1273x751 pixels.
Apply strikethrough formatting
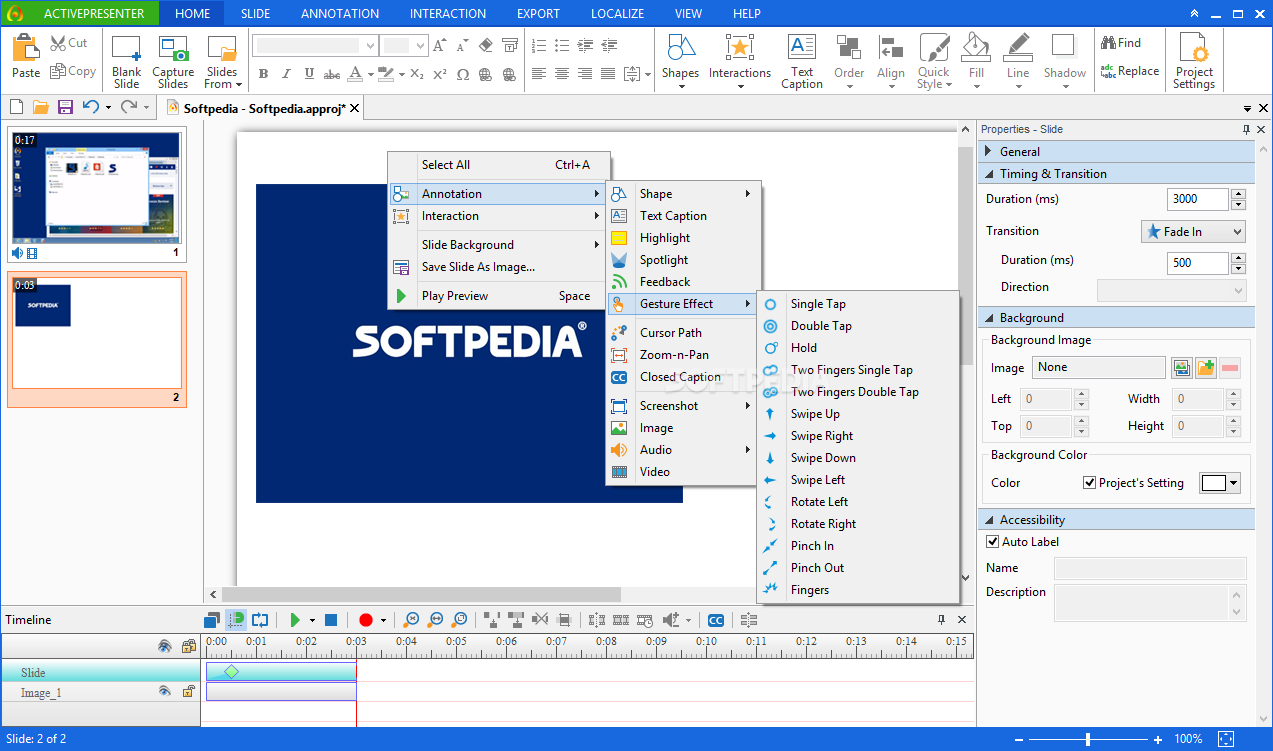tap(331, 74)
